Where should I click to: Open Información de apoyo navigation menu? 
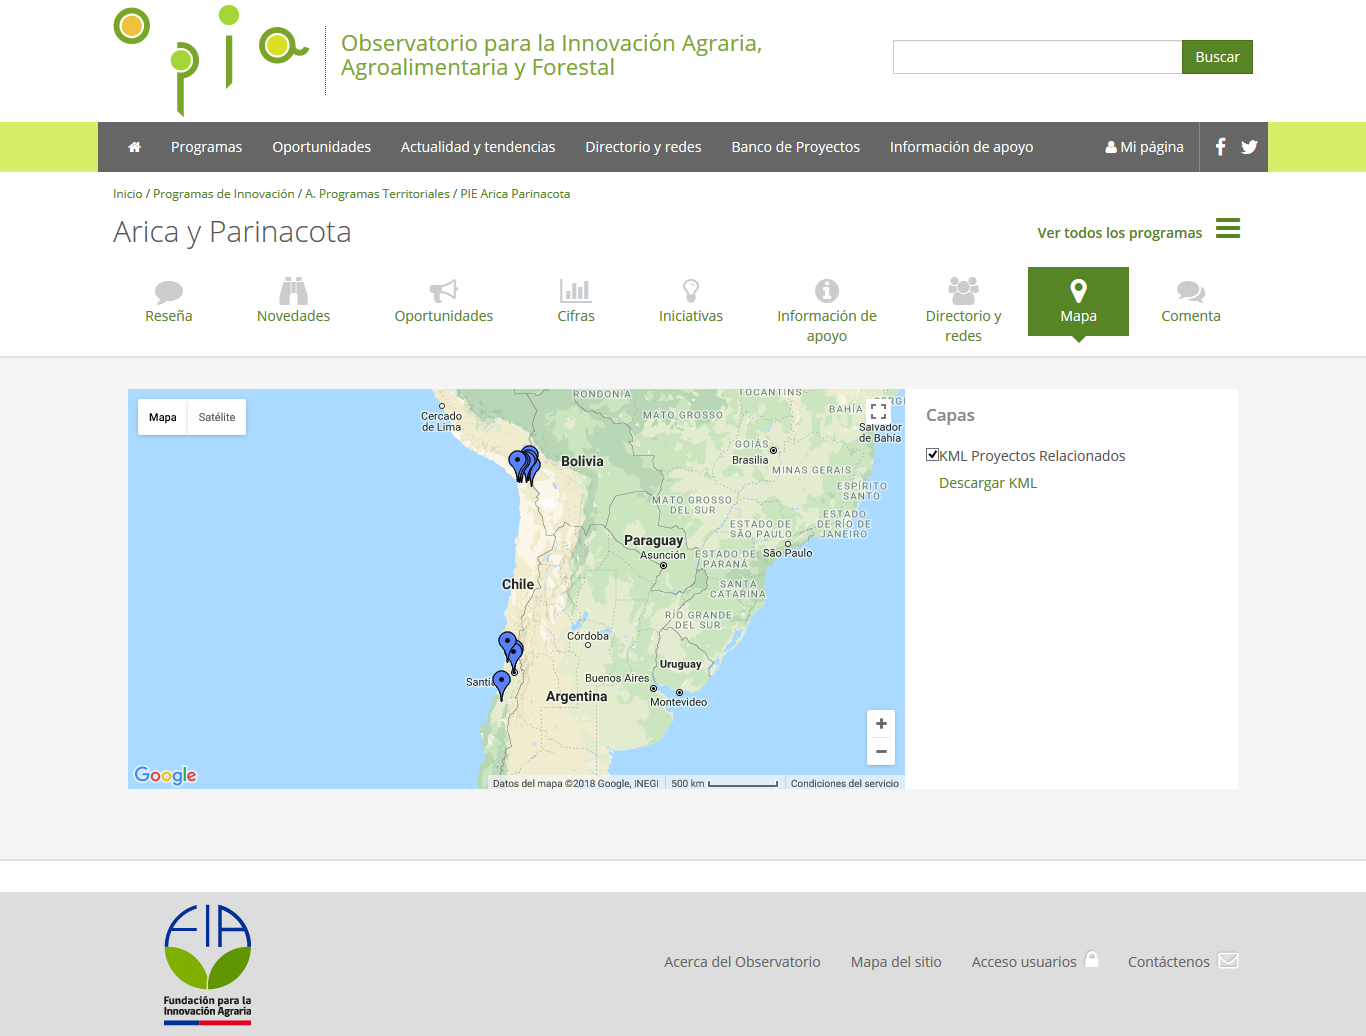point(961,147)
